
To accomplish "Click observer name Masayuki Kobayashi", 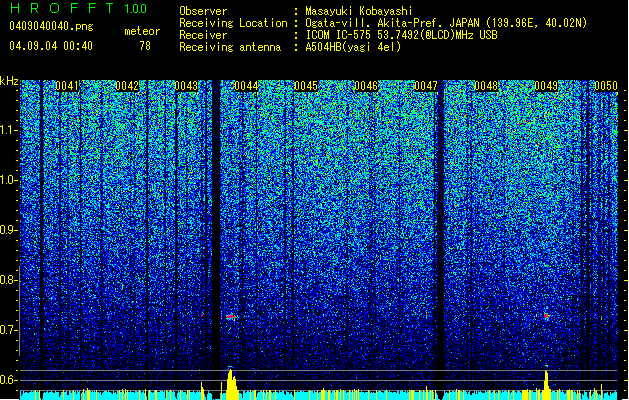I will point(359,11).
